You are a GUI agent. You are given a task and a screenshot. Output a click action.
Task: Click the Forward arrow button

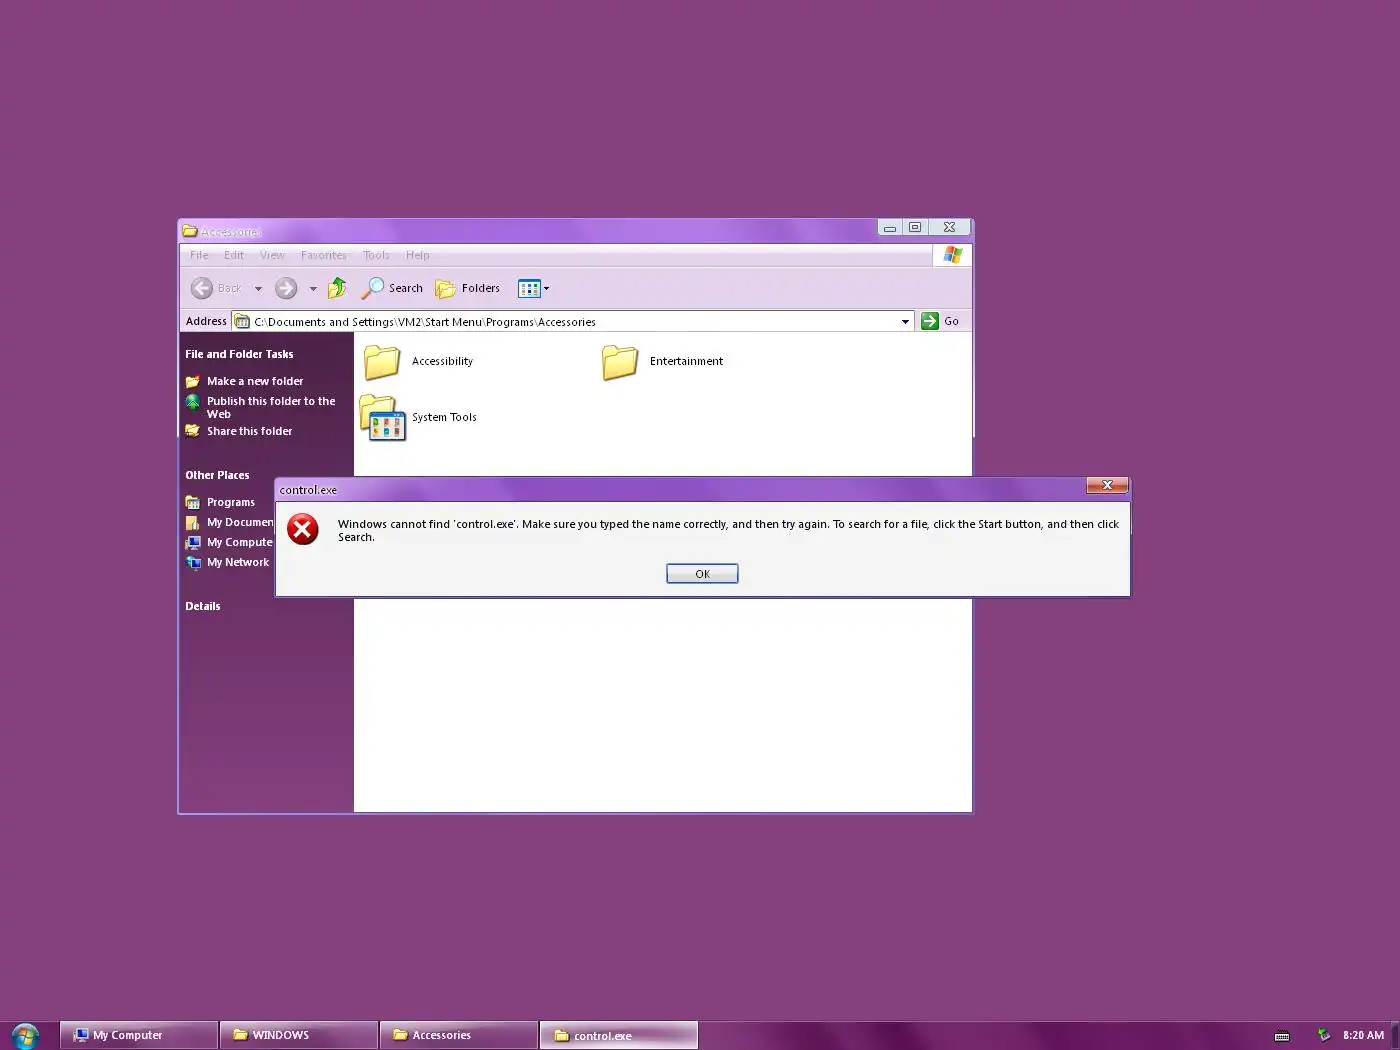tap(286, 288)
